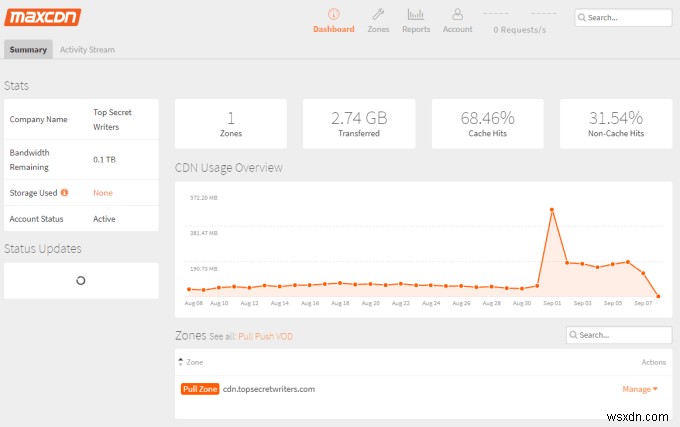The image size is (680, 427).
Task: Click the Pull link in See all
Action: (246, 336)
